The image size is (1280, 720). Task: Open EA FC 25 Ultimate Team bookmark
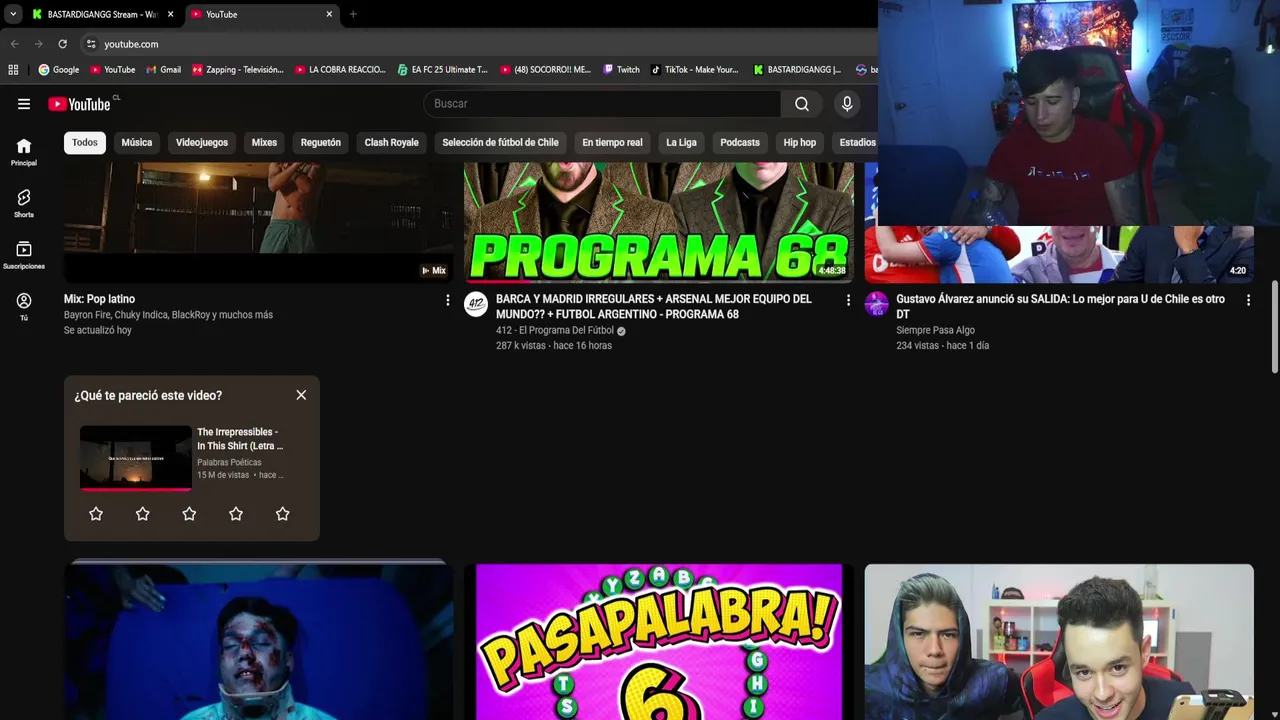[x=442, y=70]
